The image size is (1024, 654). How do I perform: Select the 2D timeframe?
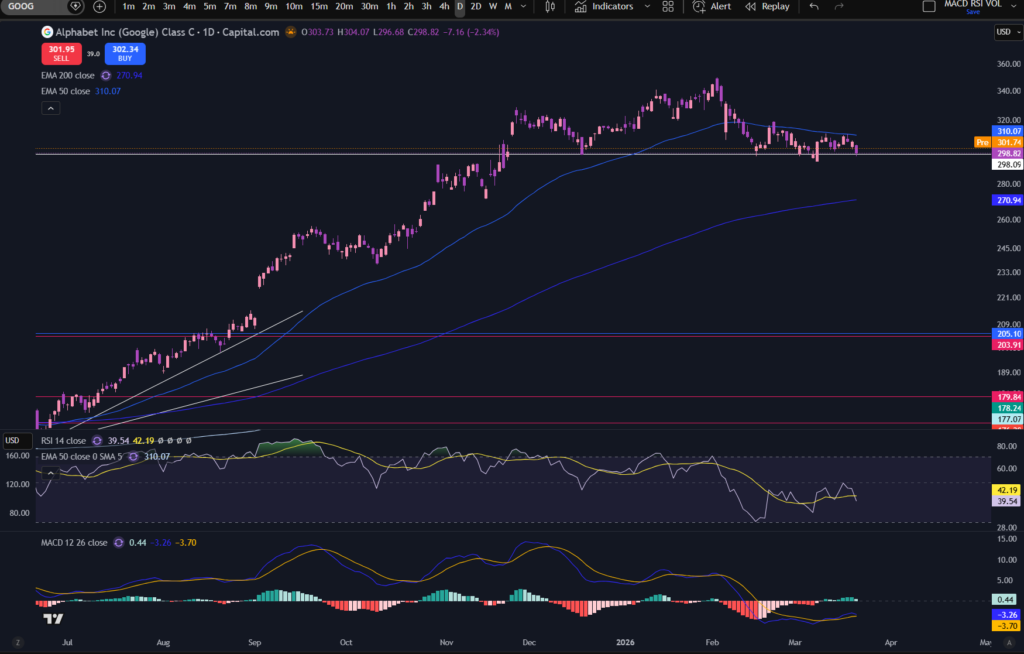pos(476,7)
